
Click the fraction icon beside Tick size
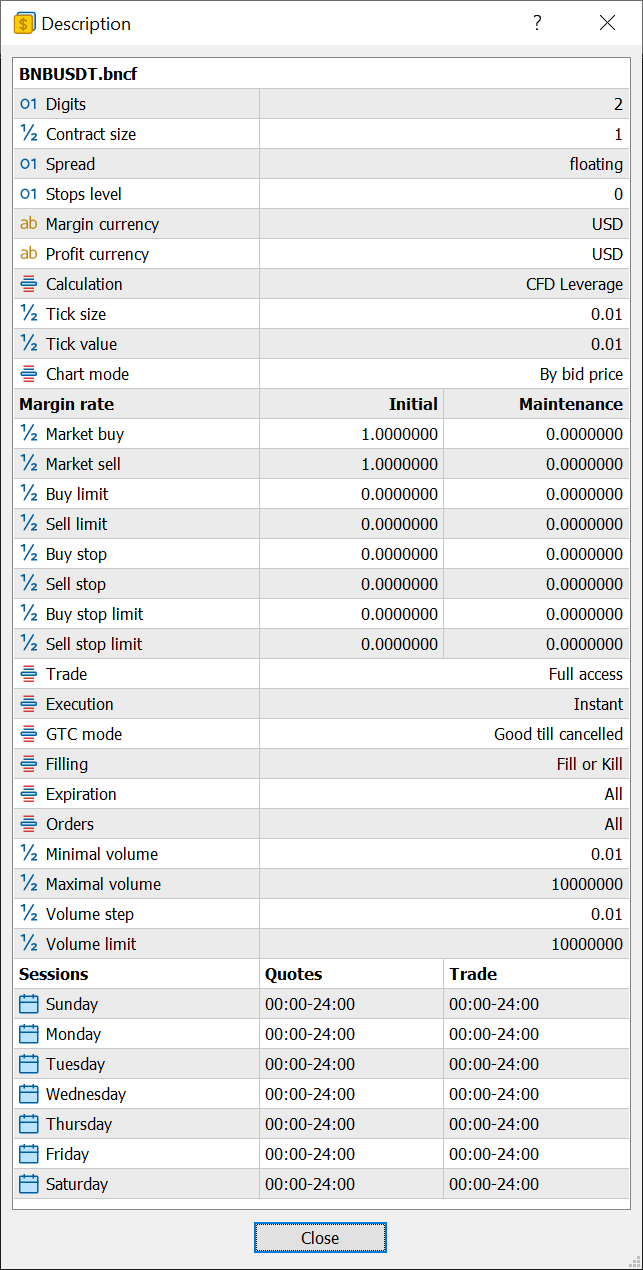28,314
